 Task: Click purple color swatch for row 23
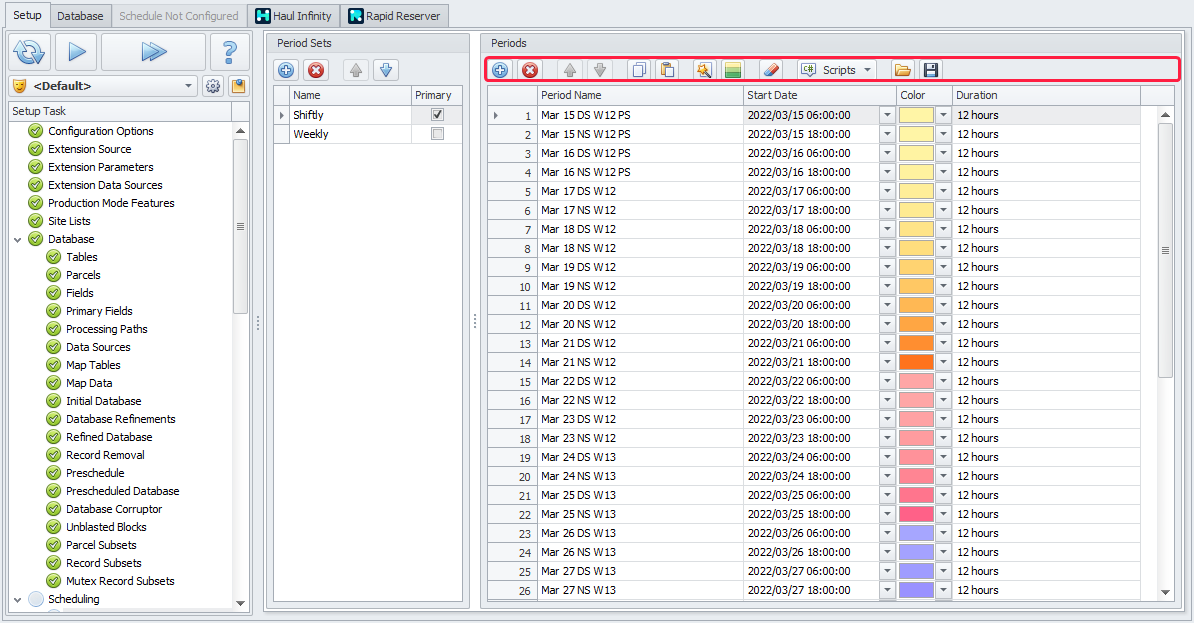[x=916, y=533]
